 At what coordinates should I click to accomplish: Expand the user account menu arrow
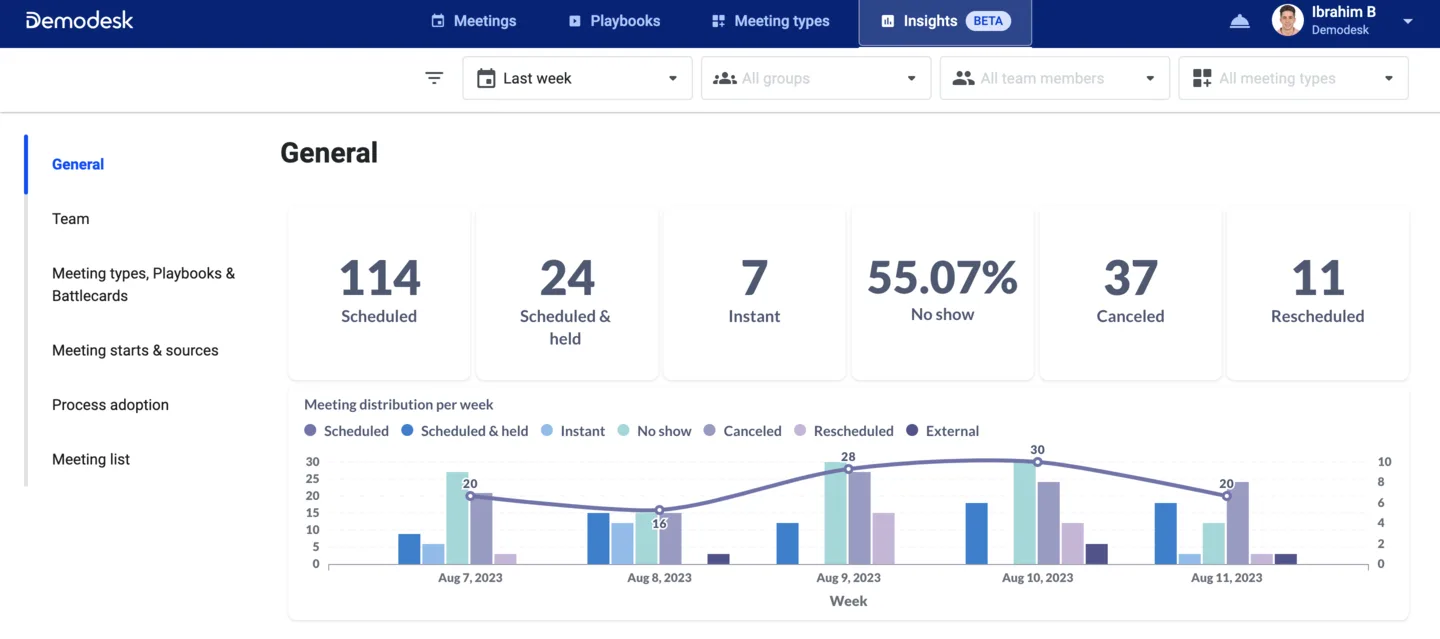click(1408, 21)
